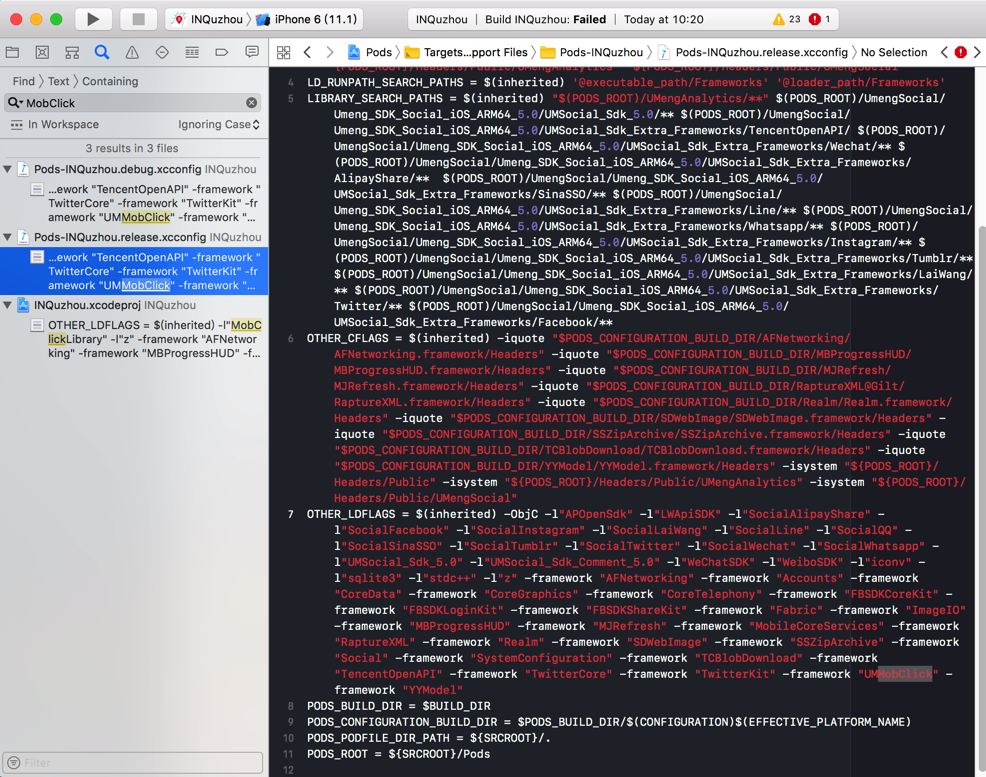Open the related items grid menu
This screenshot has width=986, height=777.
tap(284, 52)
